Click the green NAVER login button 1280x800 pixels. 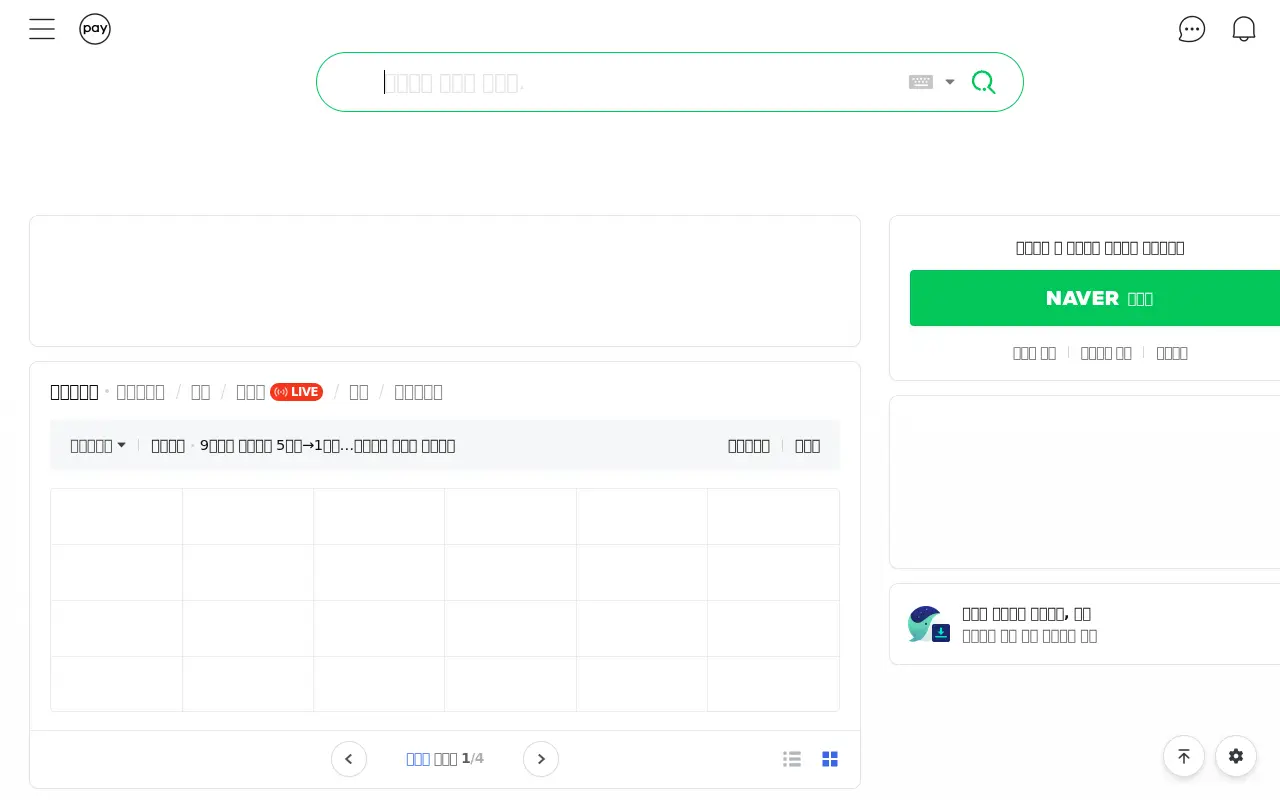click(x=1098, y=298)
